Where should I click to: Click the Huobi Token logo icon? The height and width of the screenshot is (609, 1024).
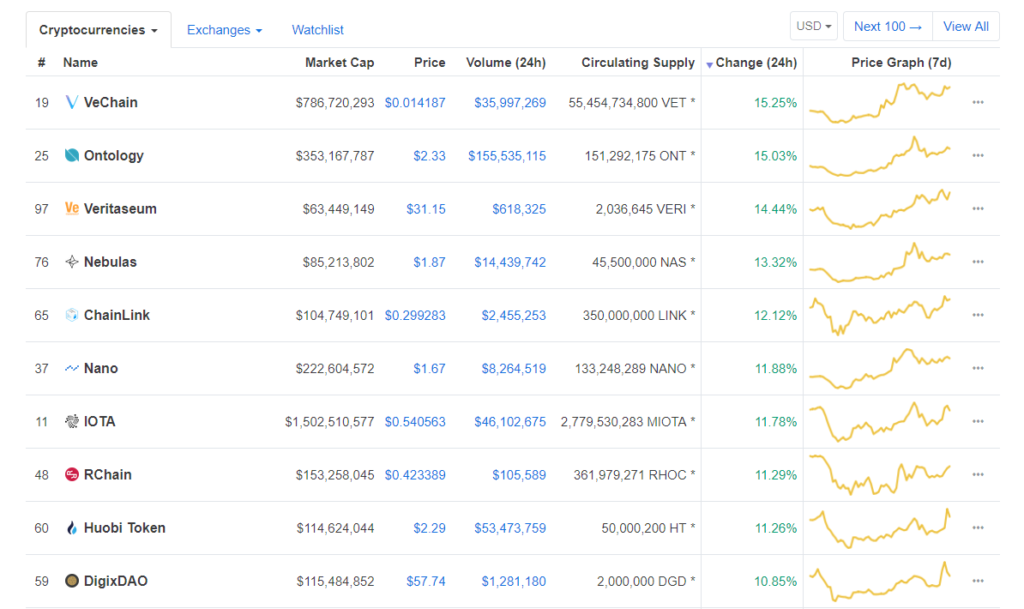tap(72, 528)
